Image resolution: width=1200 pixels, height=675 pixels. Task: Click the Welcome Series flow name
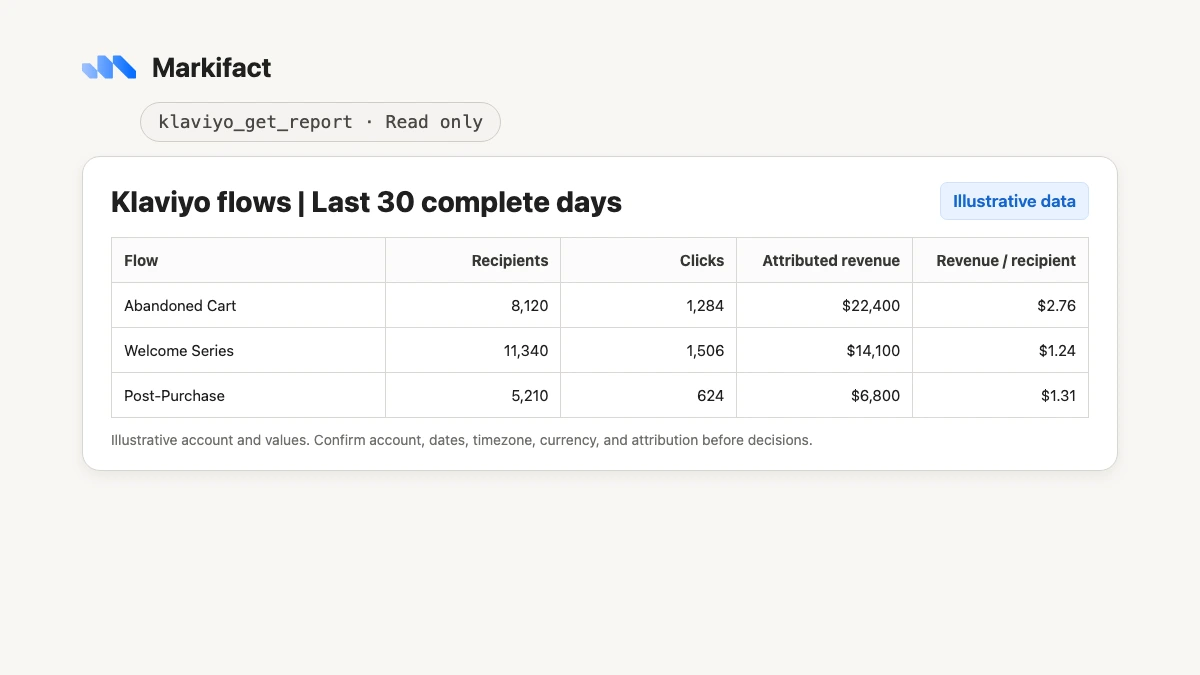pos(179,351)
